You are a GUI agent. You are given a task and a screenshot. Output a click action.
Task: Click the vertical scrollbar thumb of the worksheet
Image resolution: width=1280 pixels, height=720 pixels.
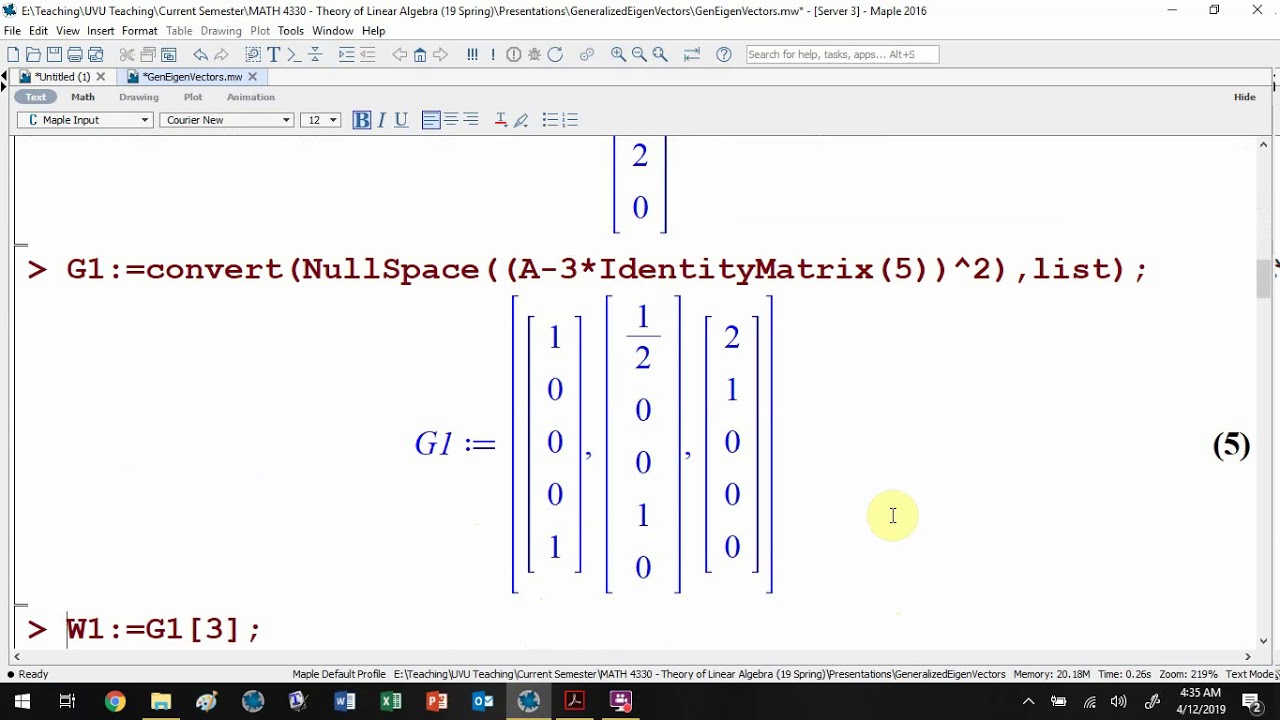1264,279
